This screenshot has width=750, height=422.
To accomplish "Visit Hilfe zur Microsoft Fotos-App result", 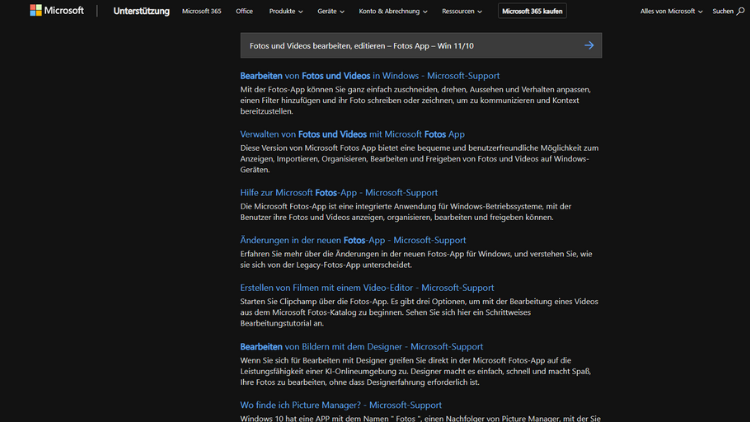I will click(338, 192).
